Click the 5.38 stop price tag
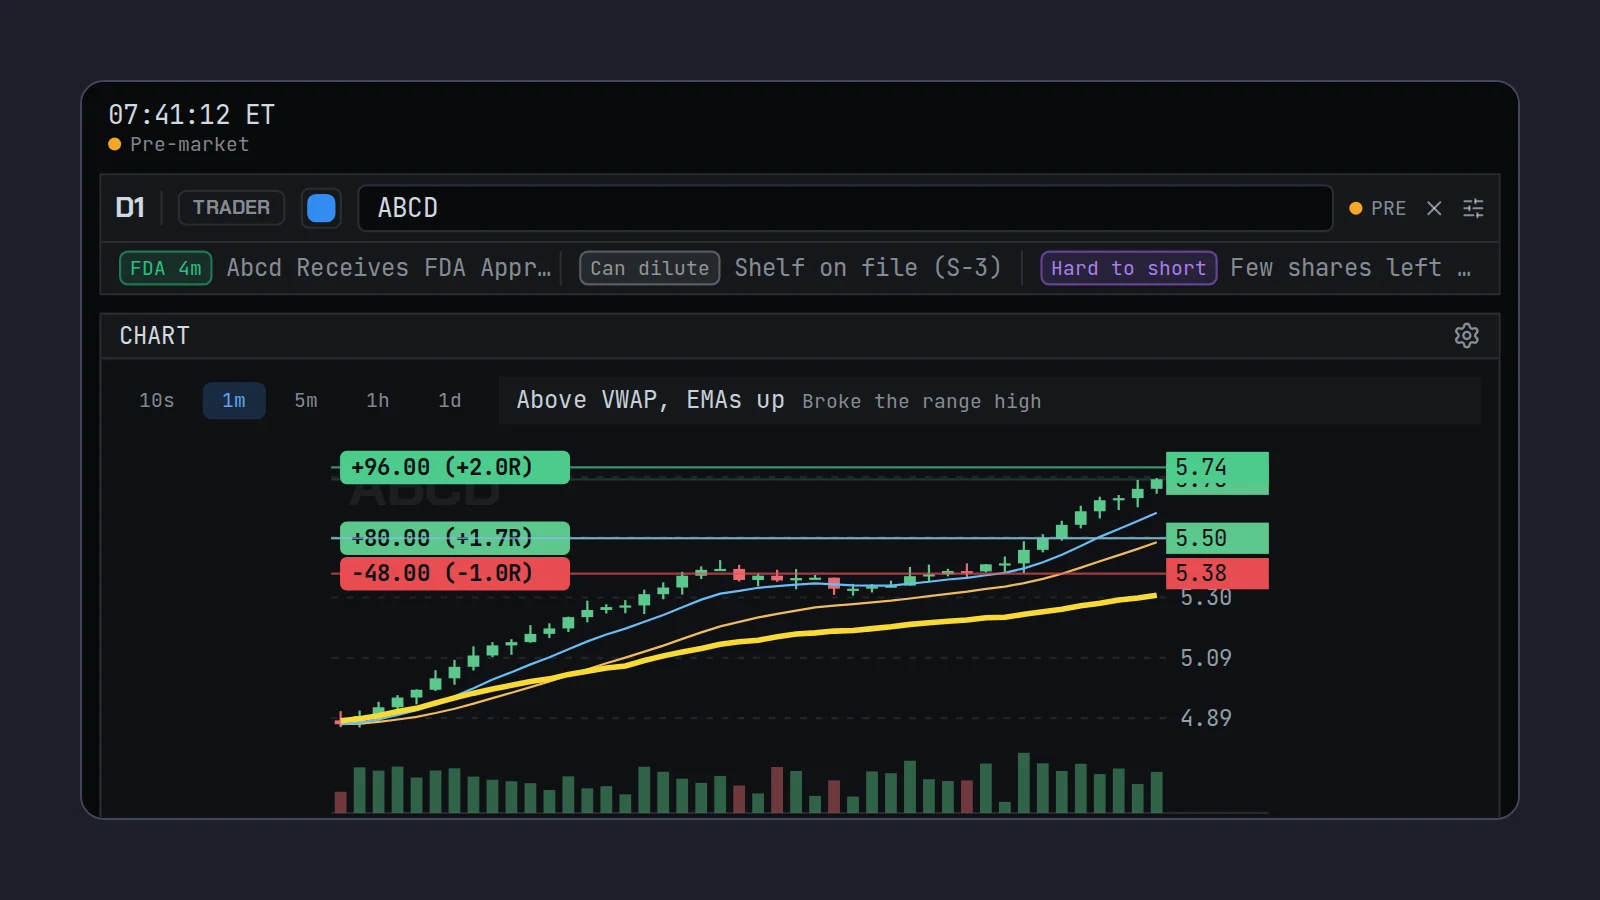 pyautogui.click(x=1217, y=573)
